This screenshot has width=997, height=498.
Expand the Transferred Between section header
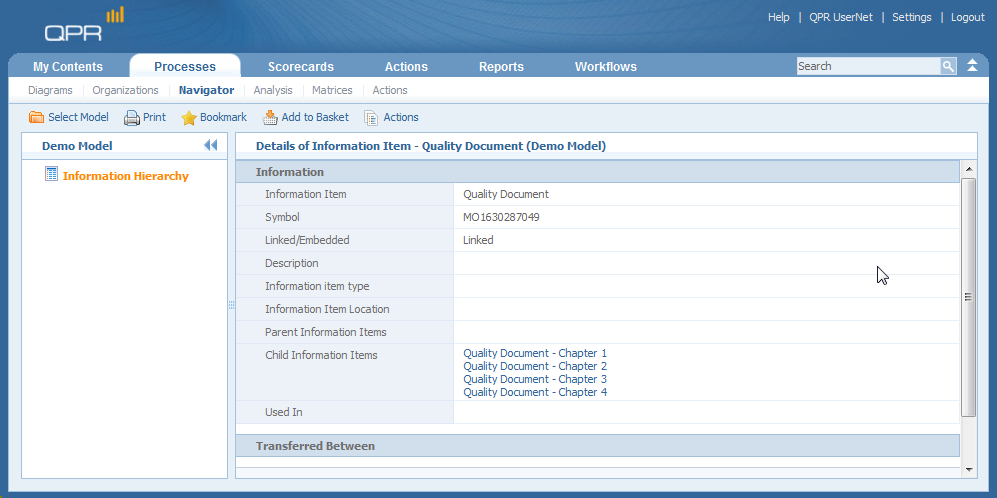click(315, 445)
